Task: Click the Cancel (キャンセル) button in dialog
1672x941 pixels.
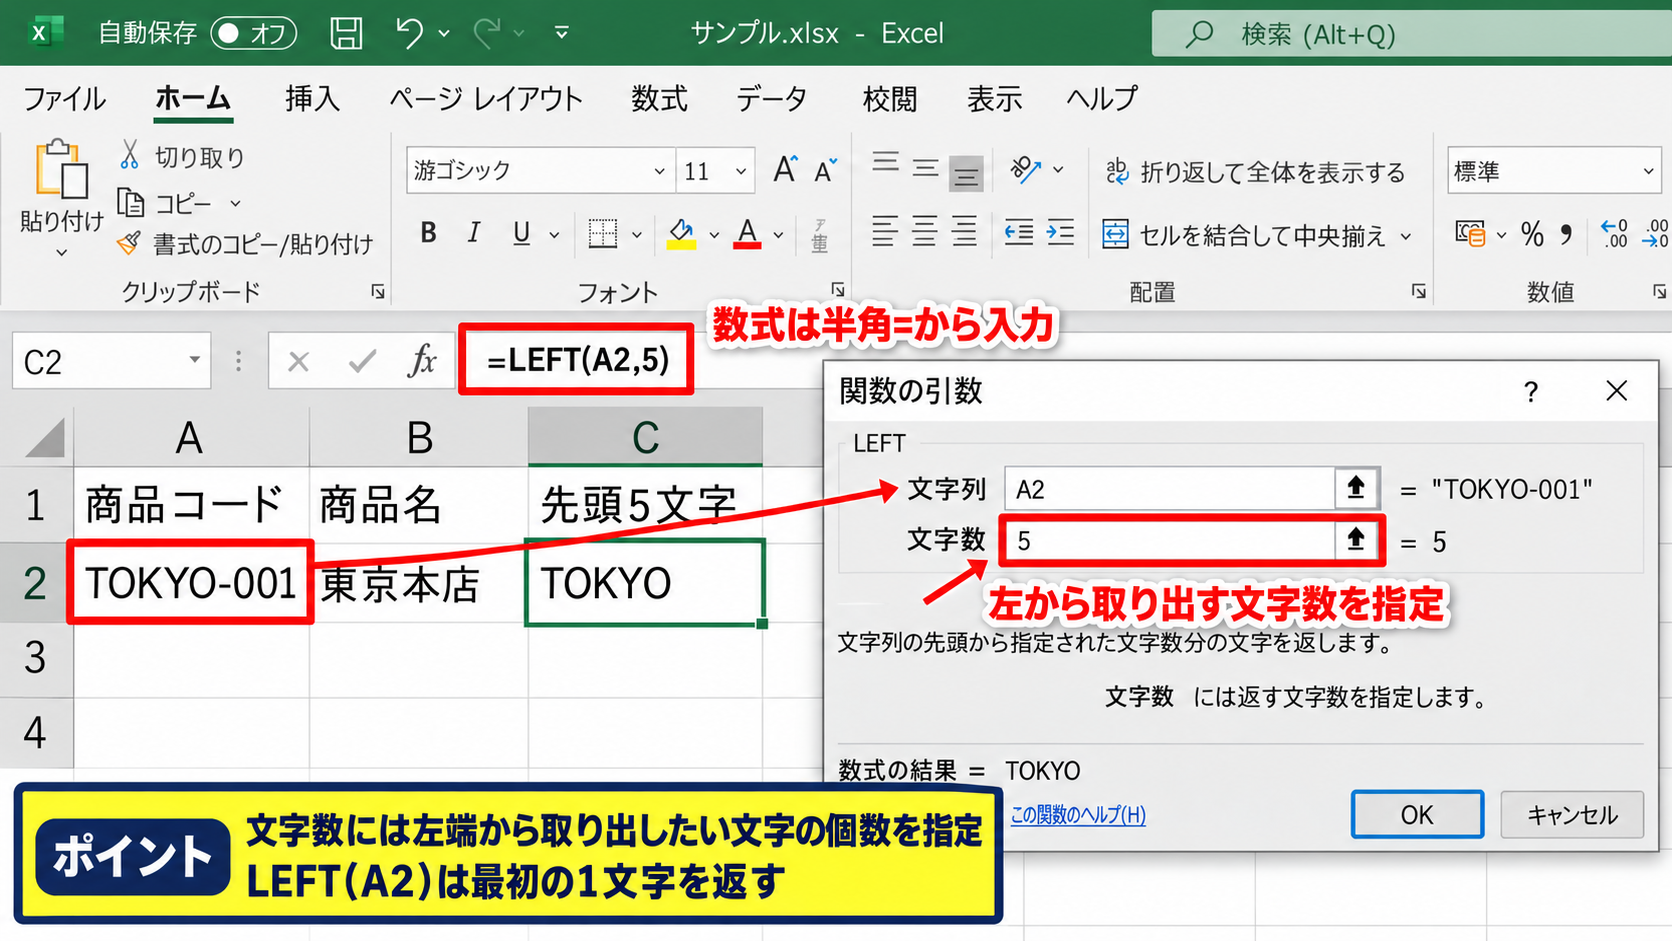Action: (1572, 814)
